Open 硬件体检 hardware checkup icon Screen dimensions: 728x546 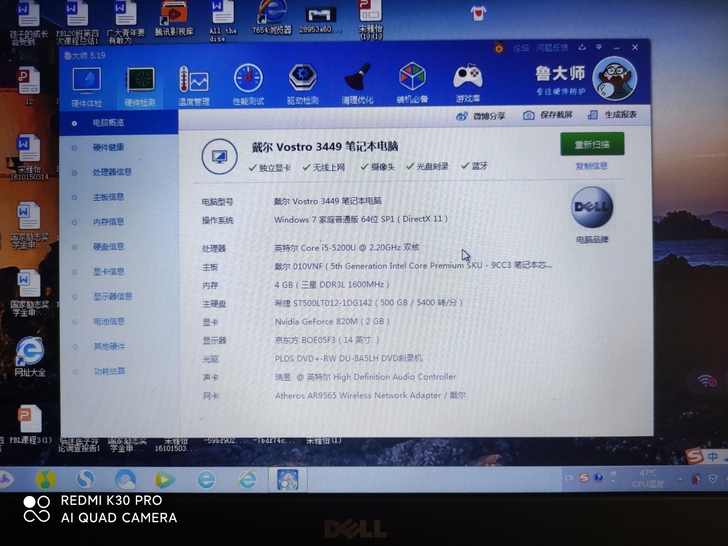87,87
